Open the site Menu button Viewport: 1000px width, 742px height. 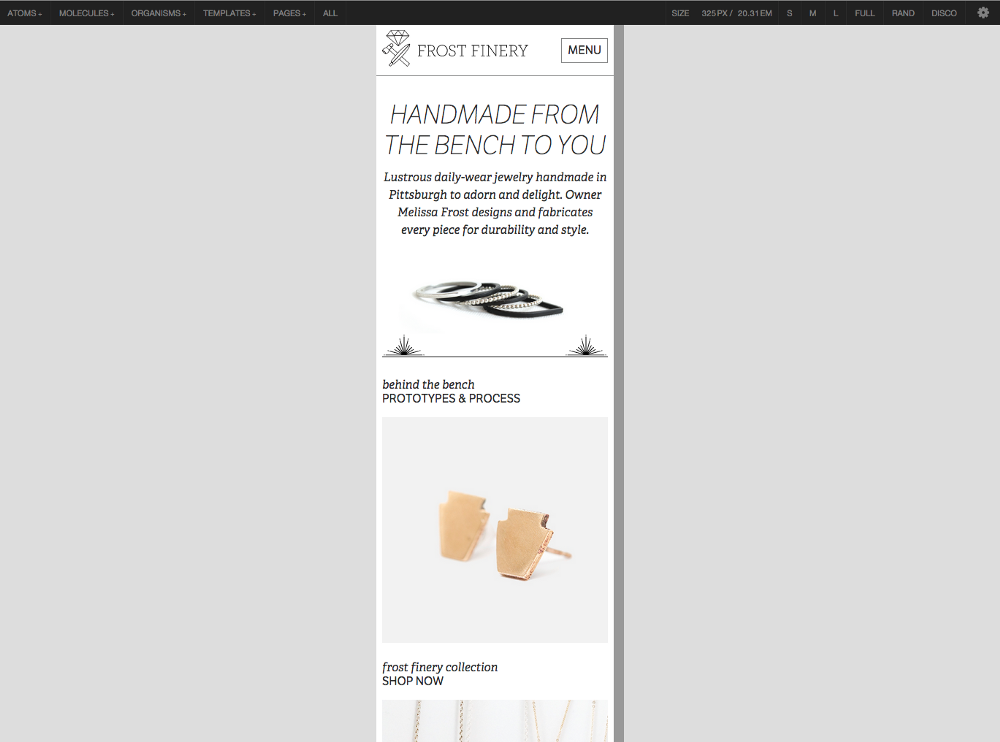584,50
